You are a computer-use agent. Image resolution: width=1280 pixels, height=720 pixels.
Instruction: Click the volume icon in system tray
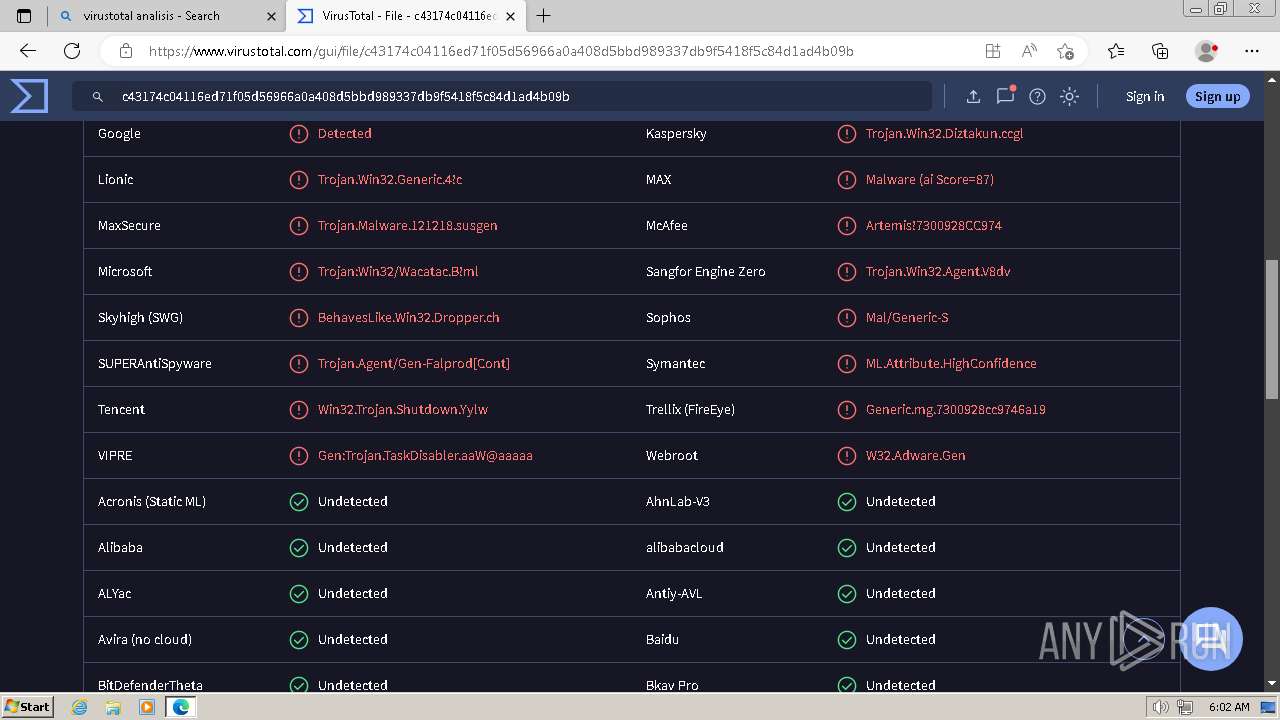click(x=1160, y=707)
